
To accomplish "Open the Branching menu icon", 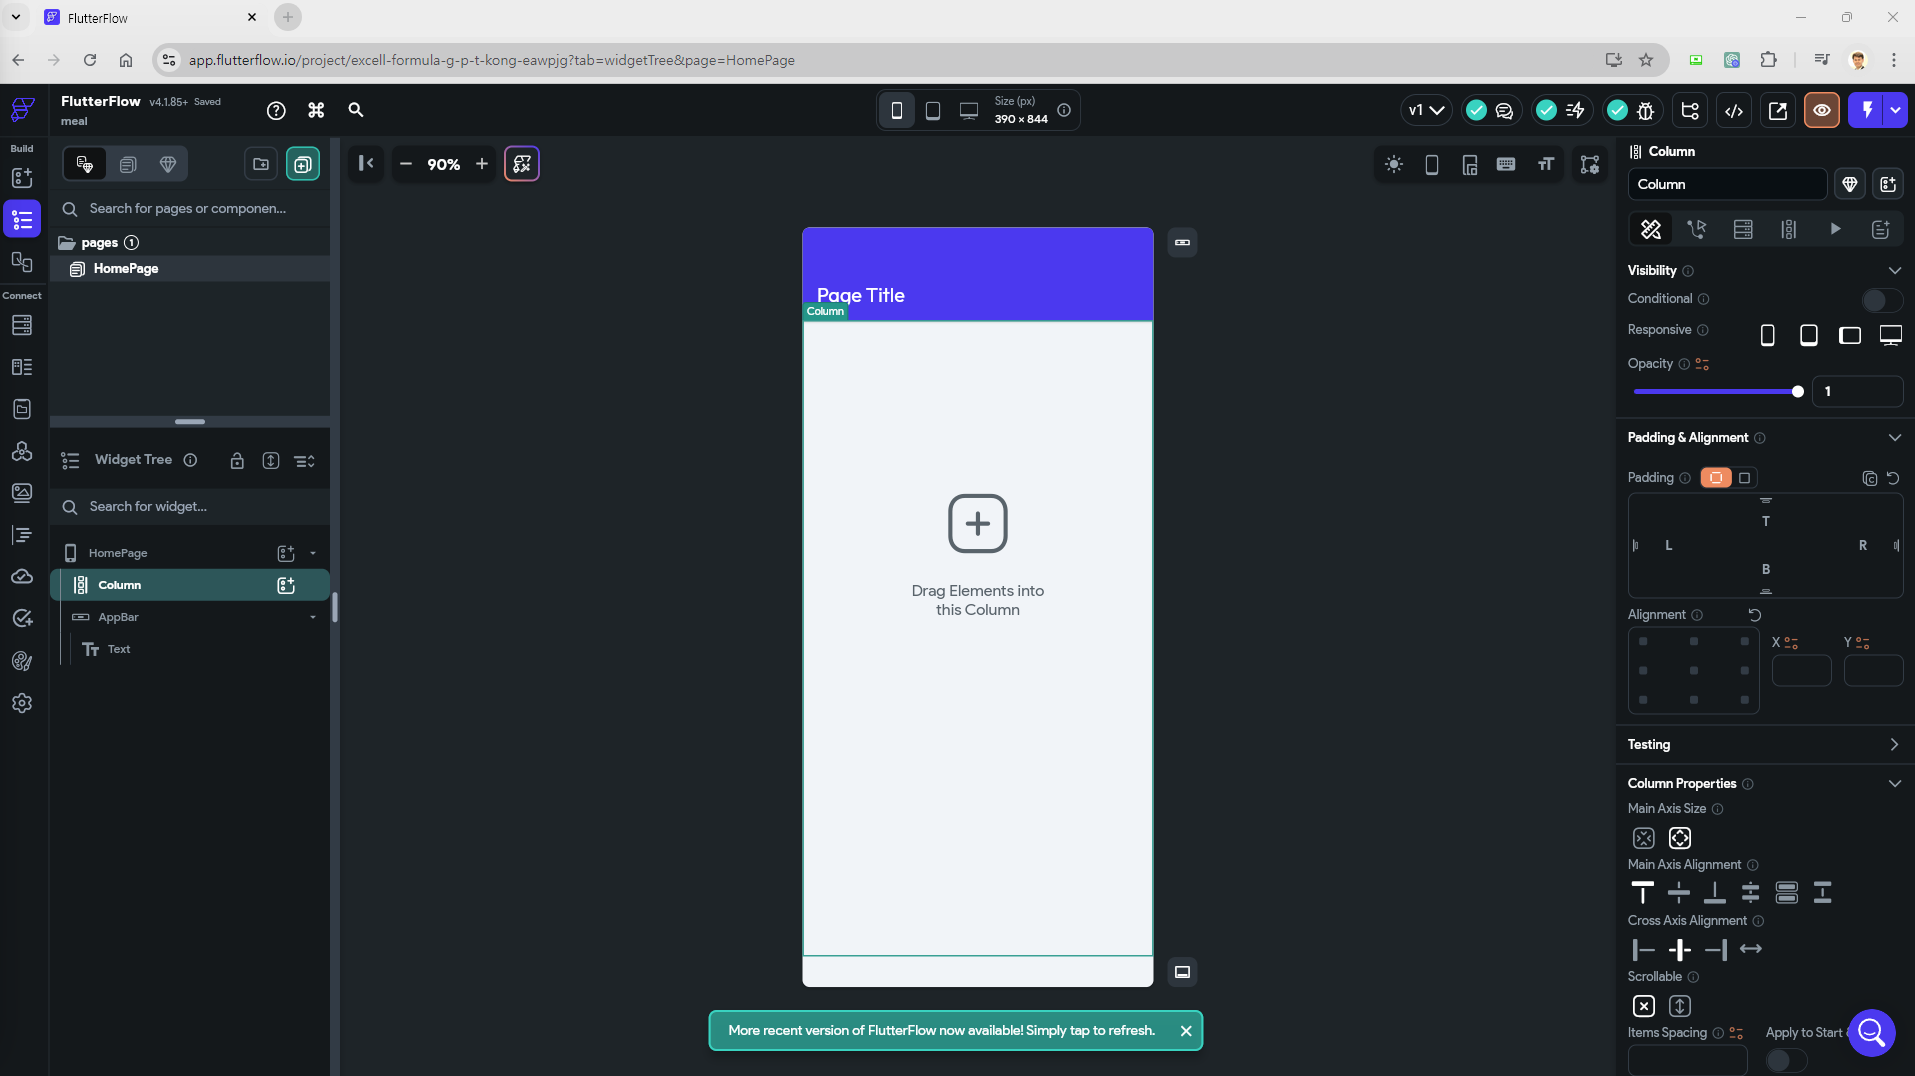I will (x=1690, y=111).
